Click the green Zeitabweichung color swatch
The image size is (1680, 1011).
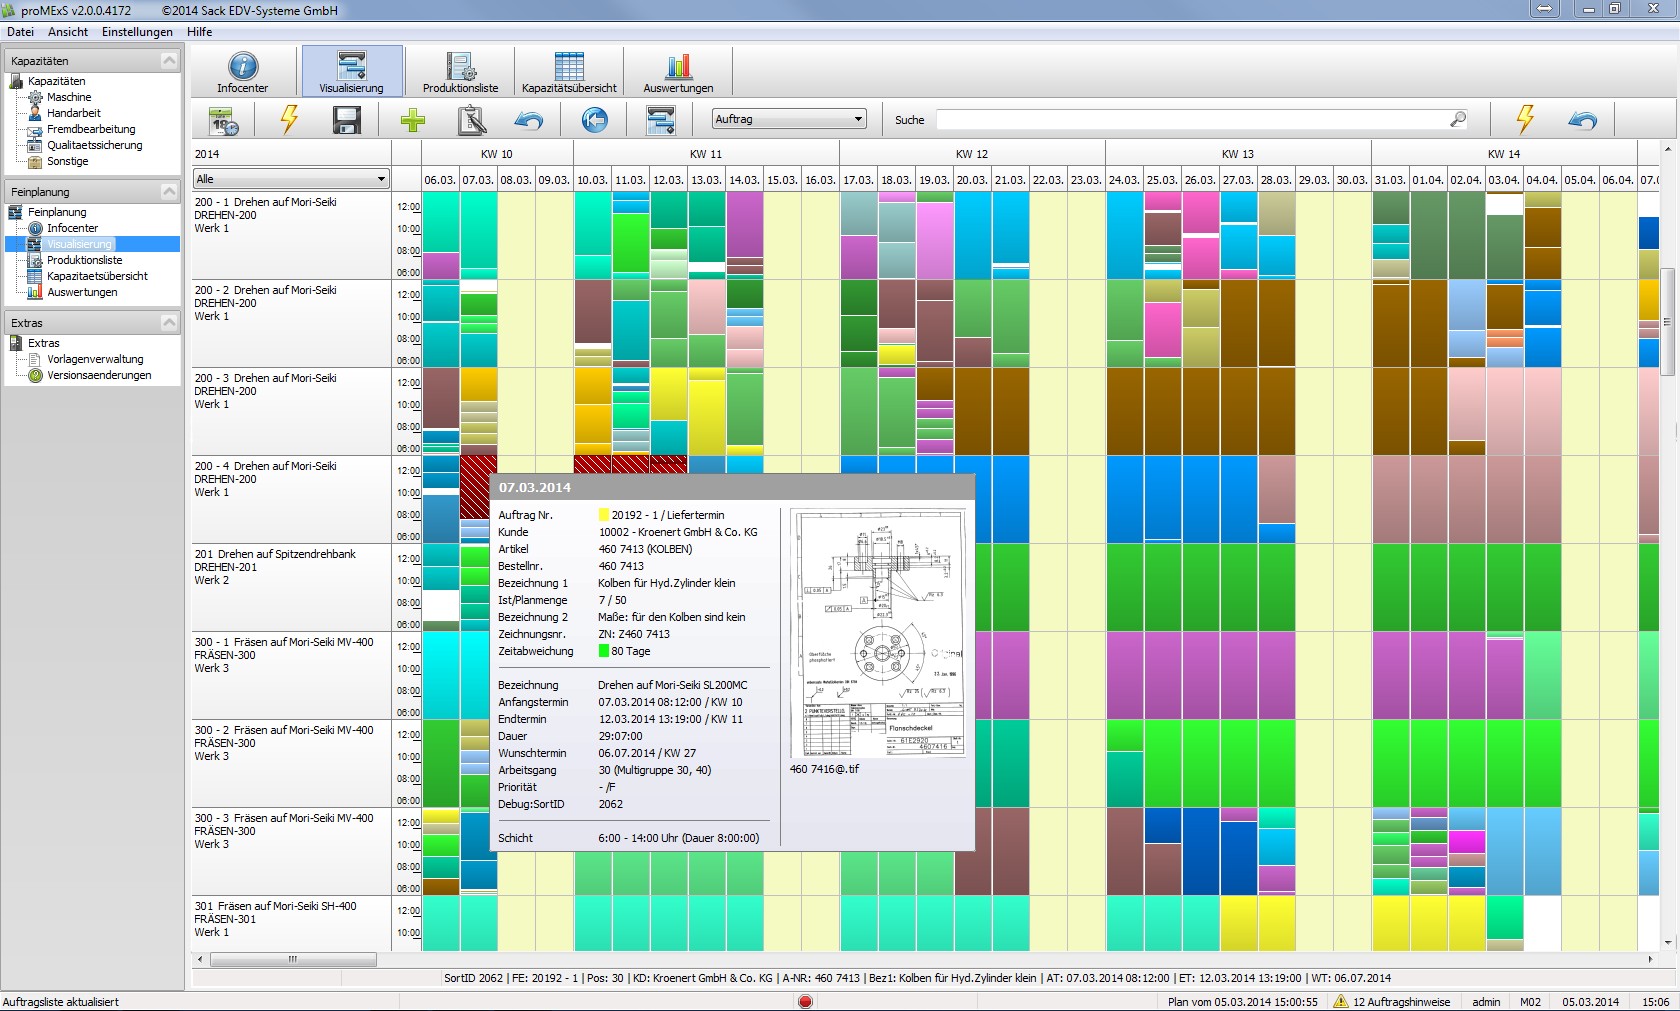[603, 651]
